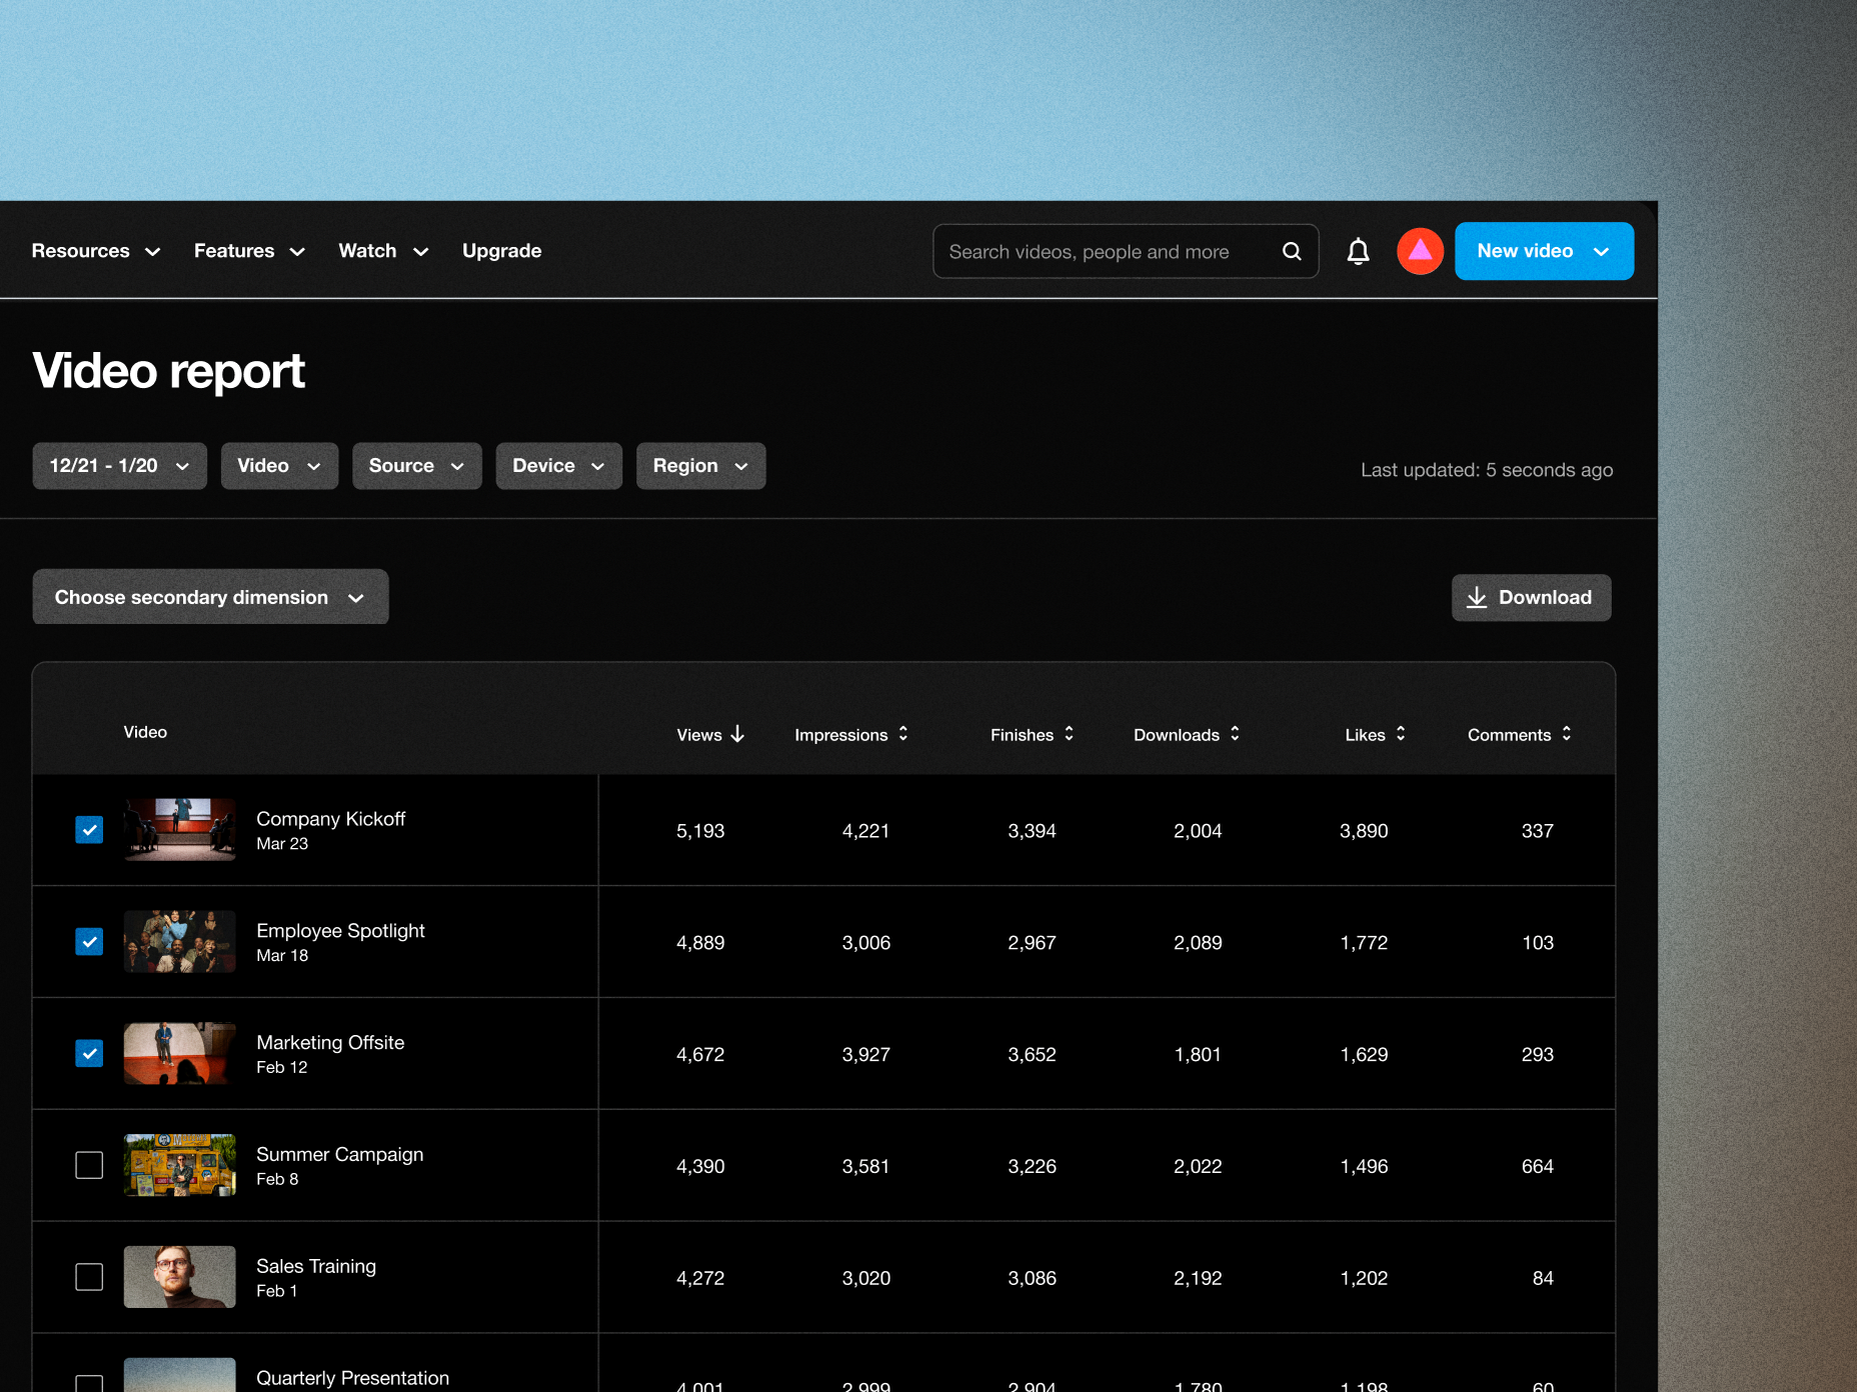Open the Source filter dropdown
Screen dimensions: 1857x1392
417,466
